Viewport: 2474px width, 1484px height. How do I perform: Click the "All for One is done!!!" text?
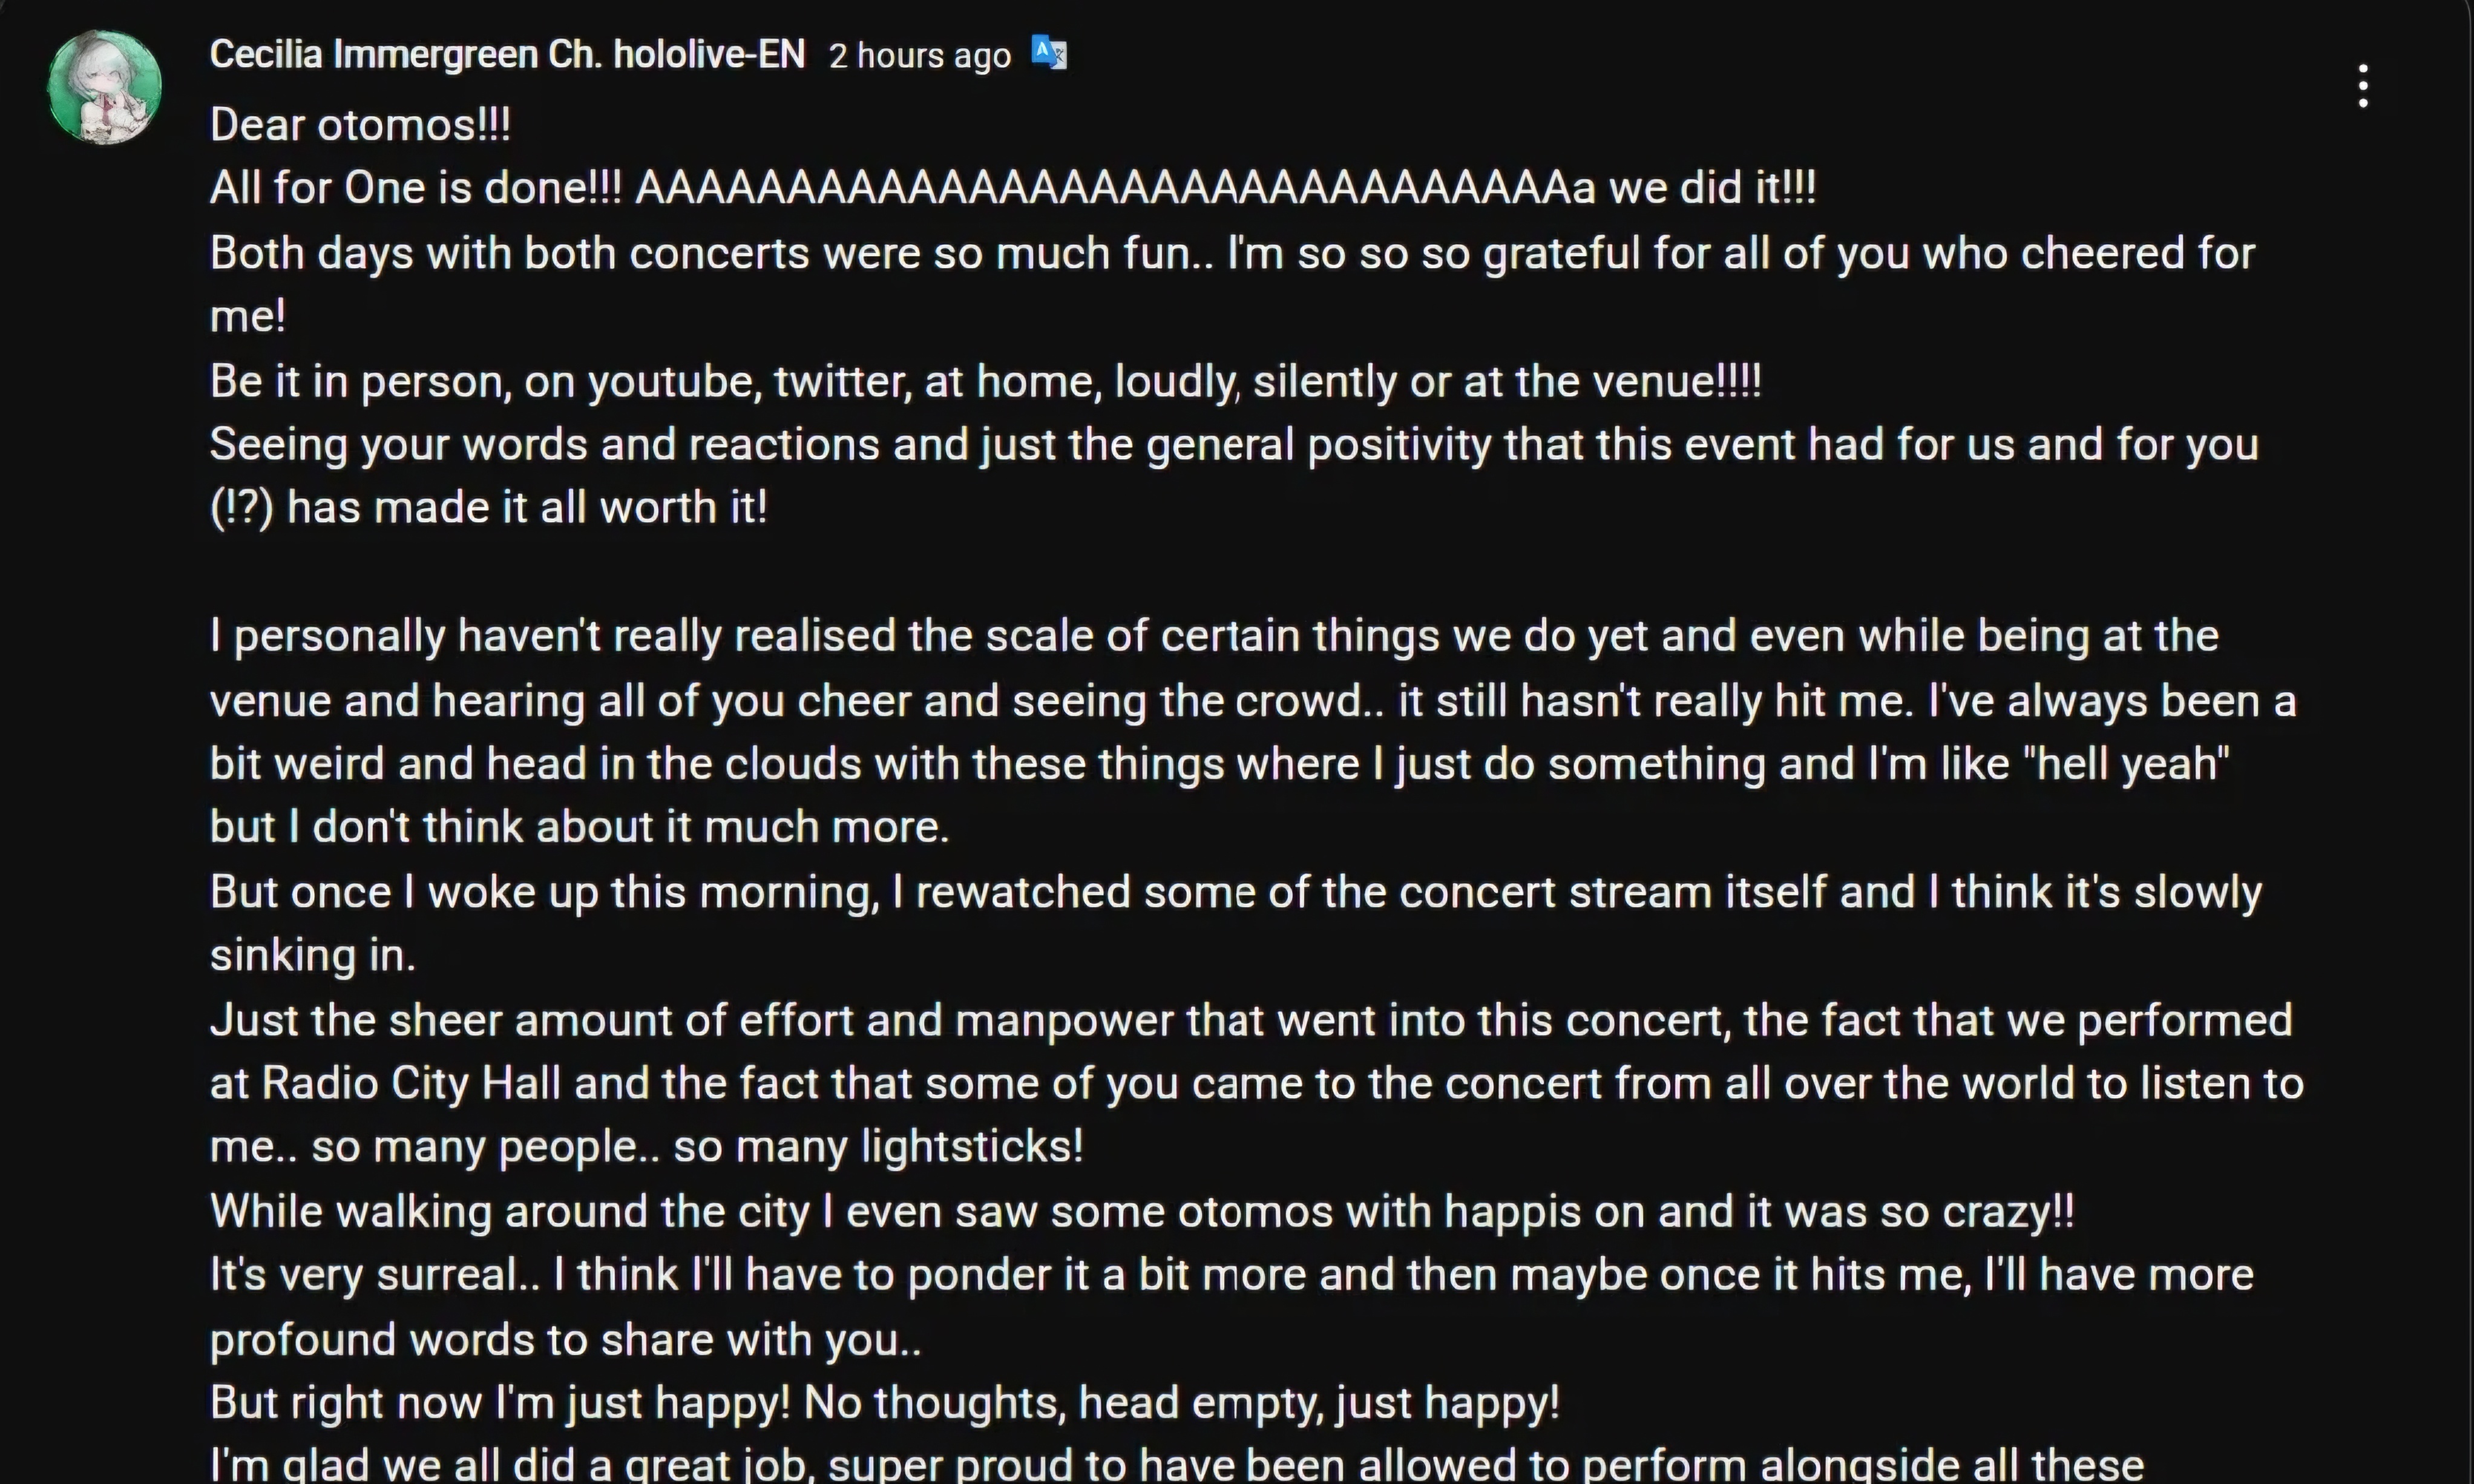(415, 188)
